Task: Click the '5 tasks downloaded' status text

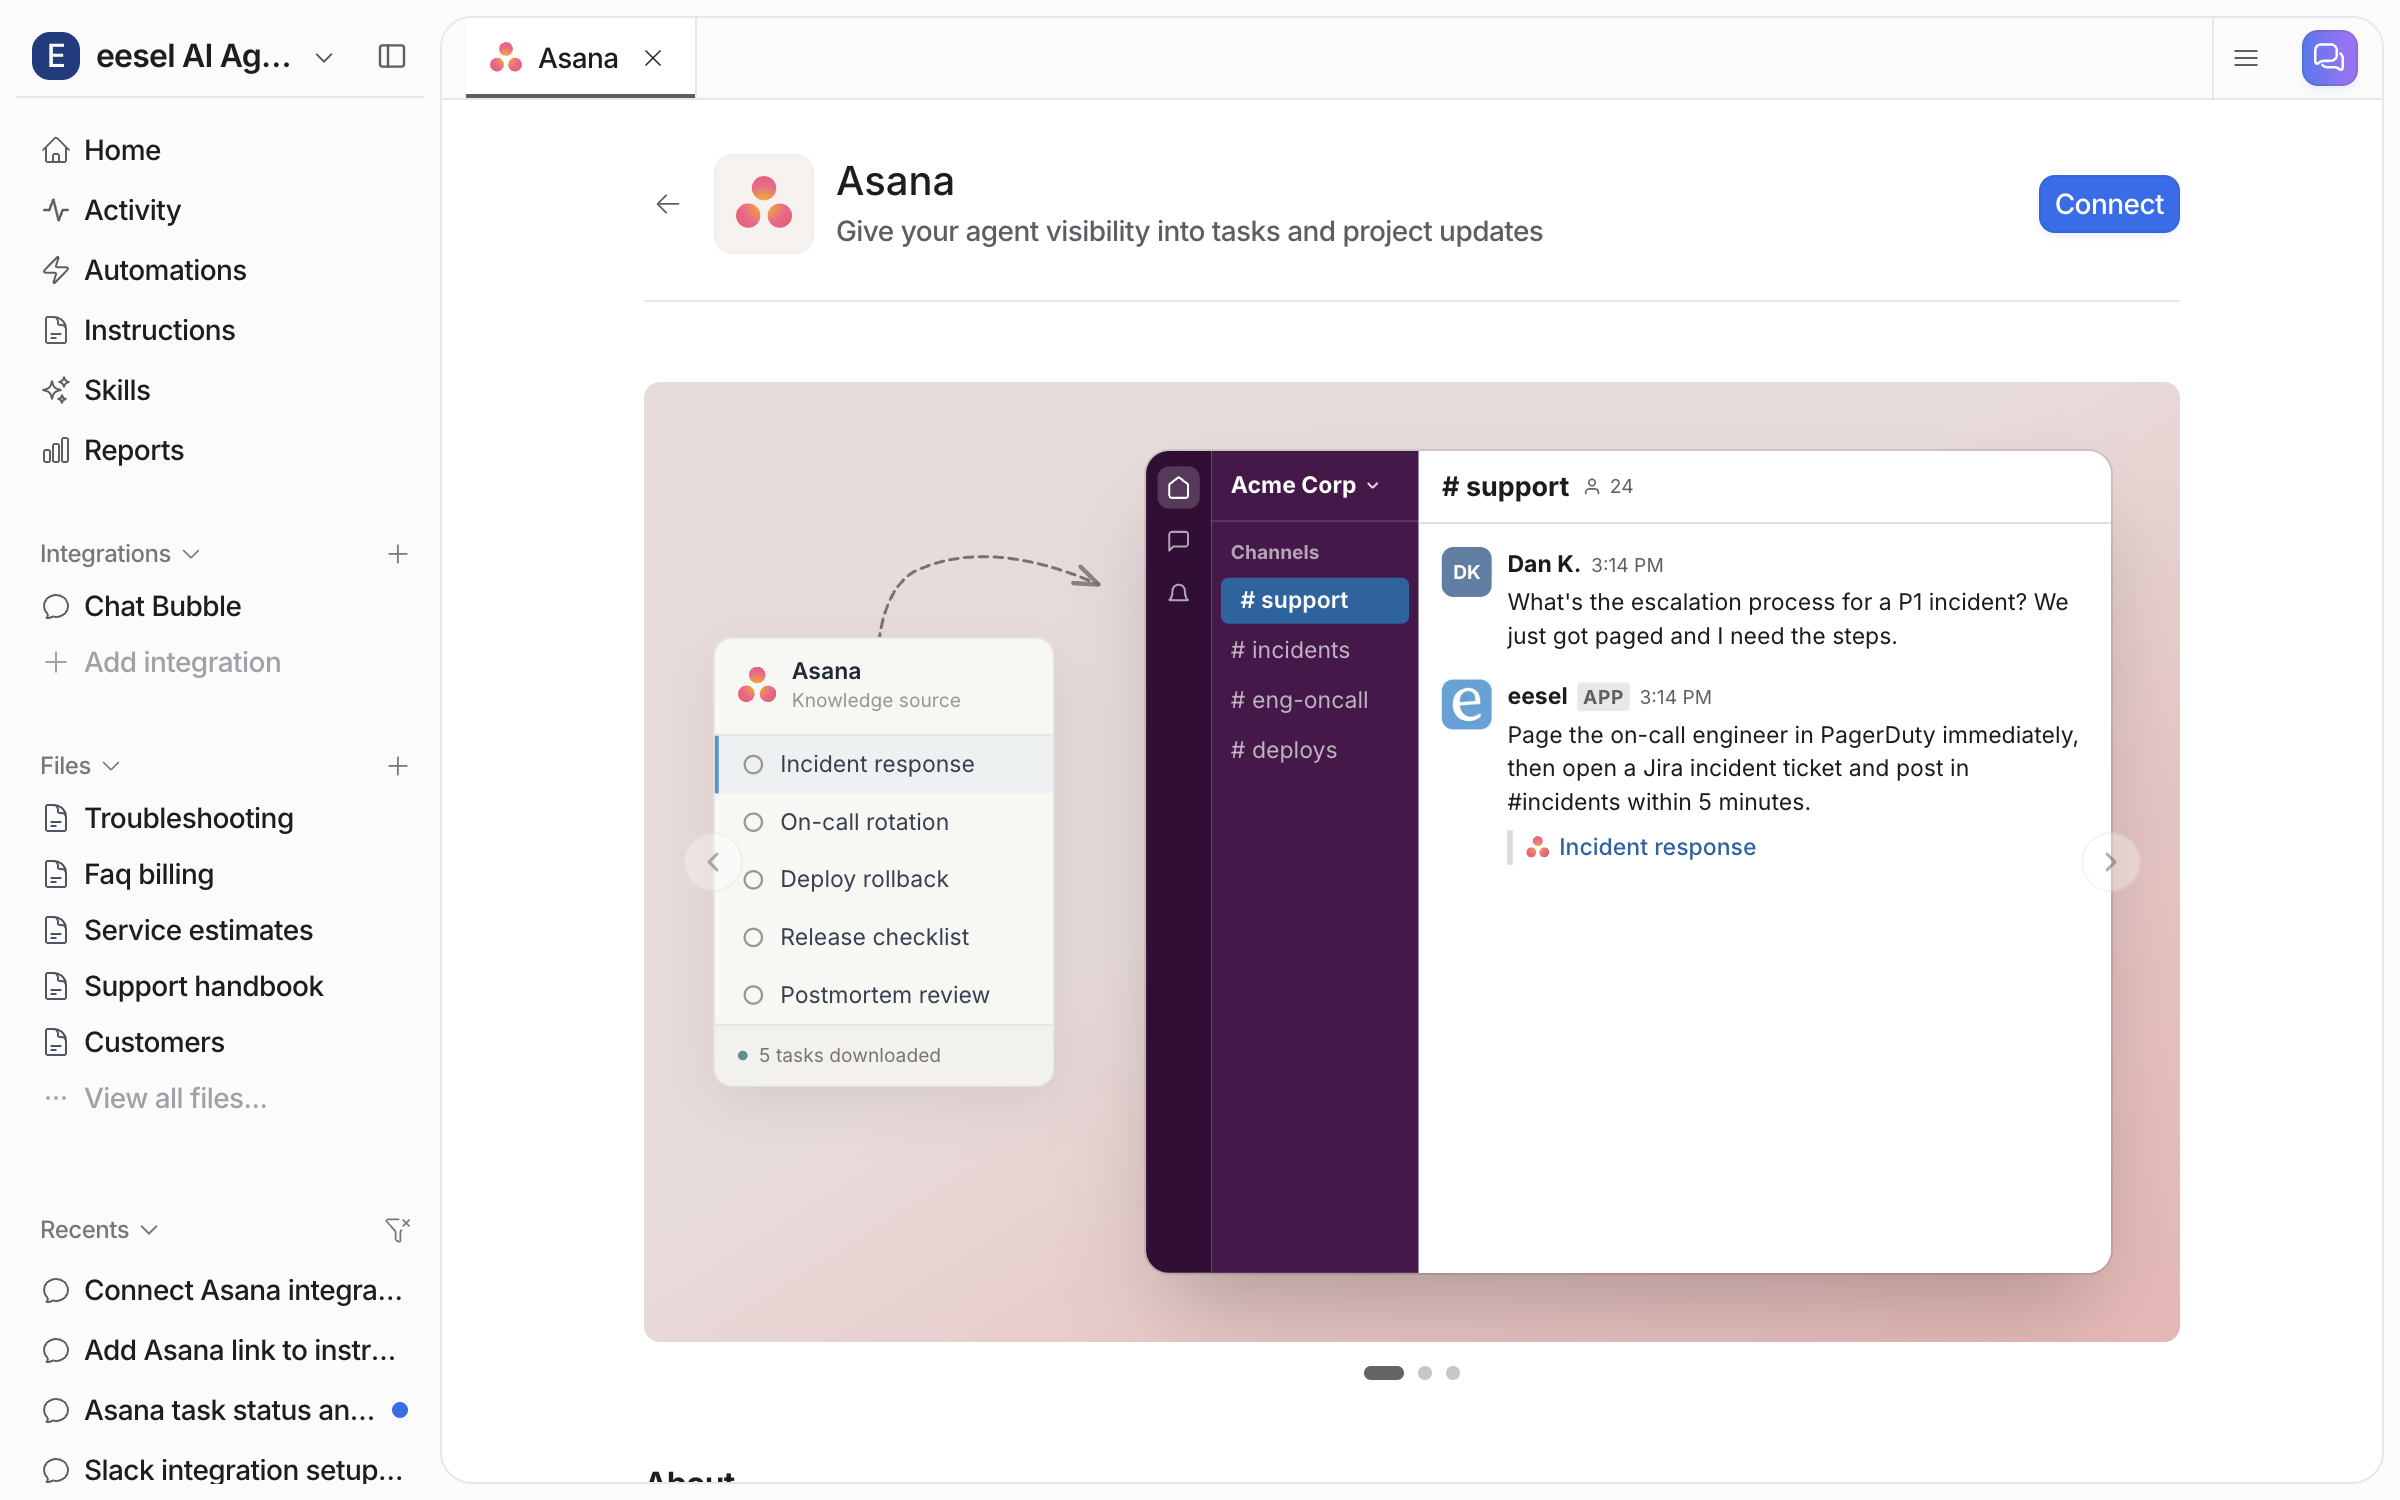Action: point(849,1055)
